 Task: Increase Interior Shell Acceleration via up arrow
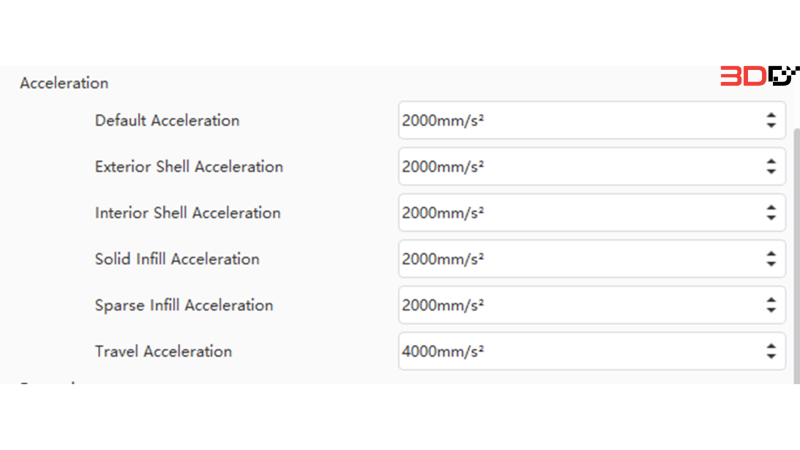point(771,208)
